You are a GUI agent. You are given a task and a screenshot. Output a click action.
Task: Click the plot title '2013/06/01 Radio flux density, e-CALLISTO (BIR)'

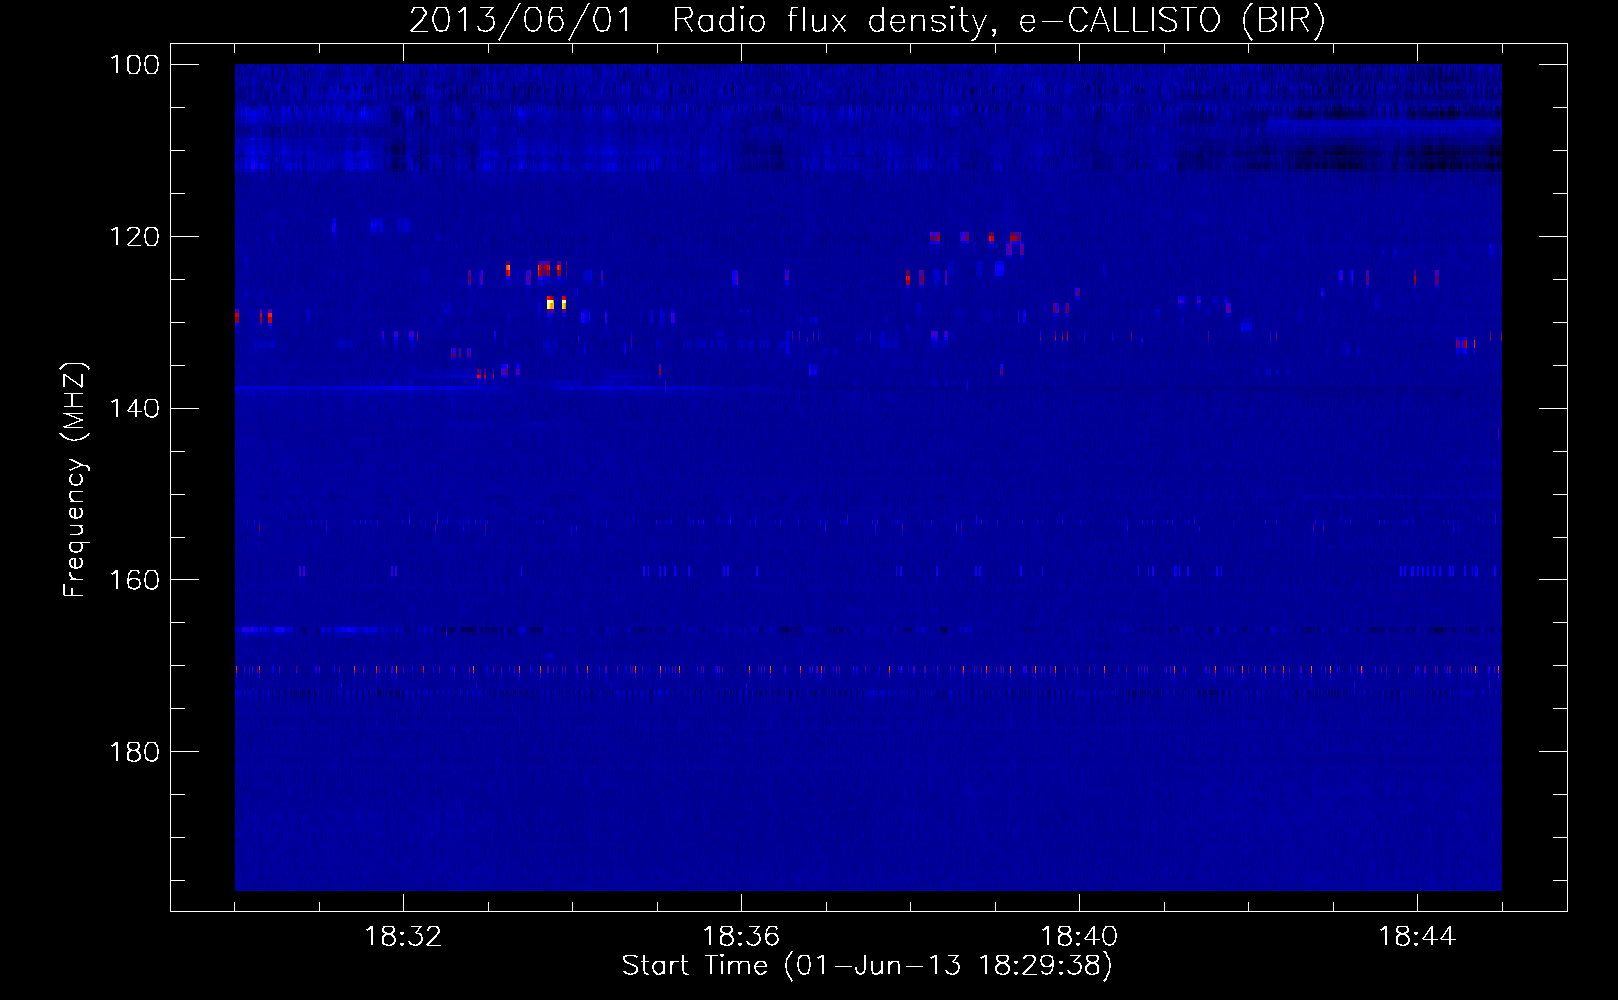click(x=867, y=20)
